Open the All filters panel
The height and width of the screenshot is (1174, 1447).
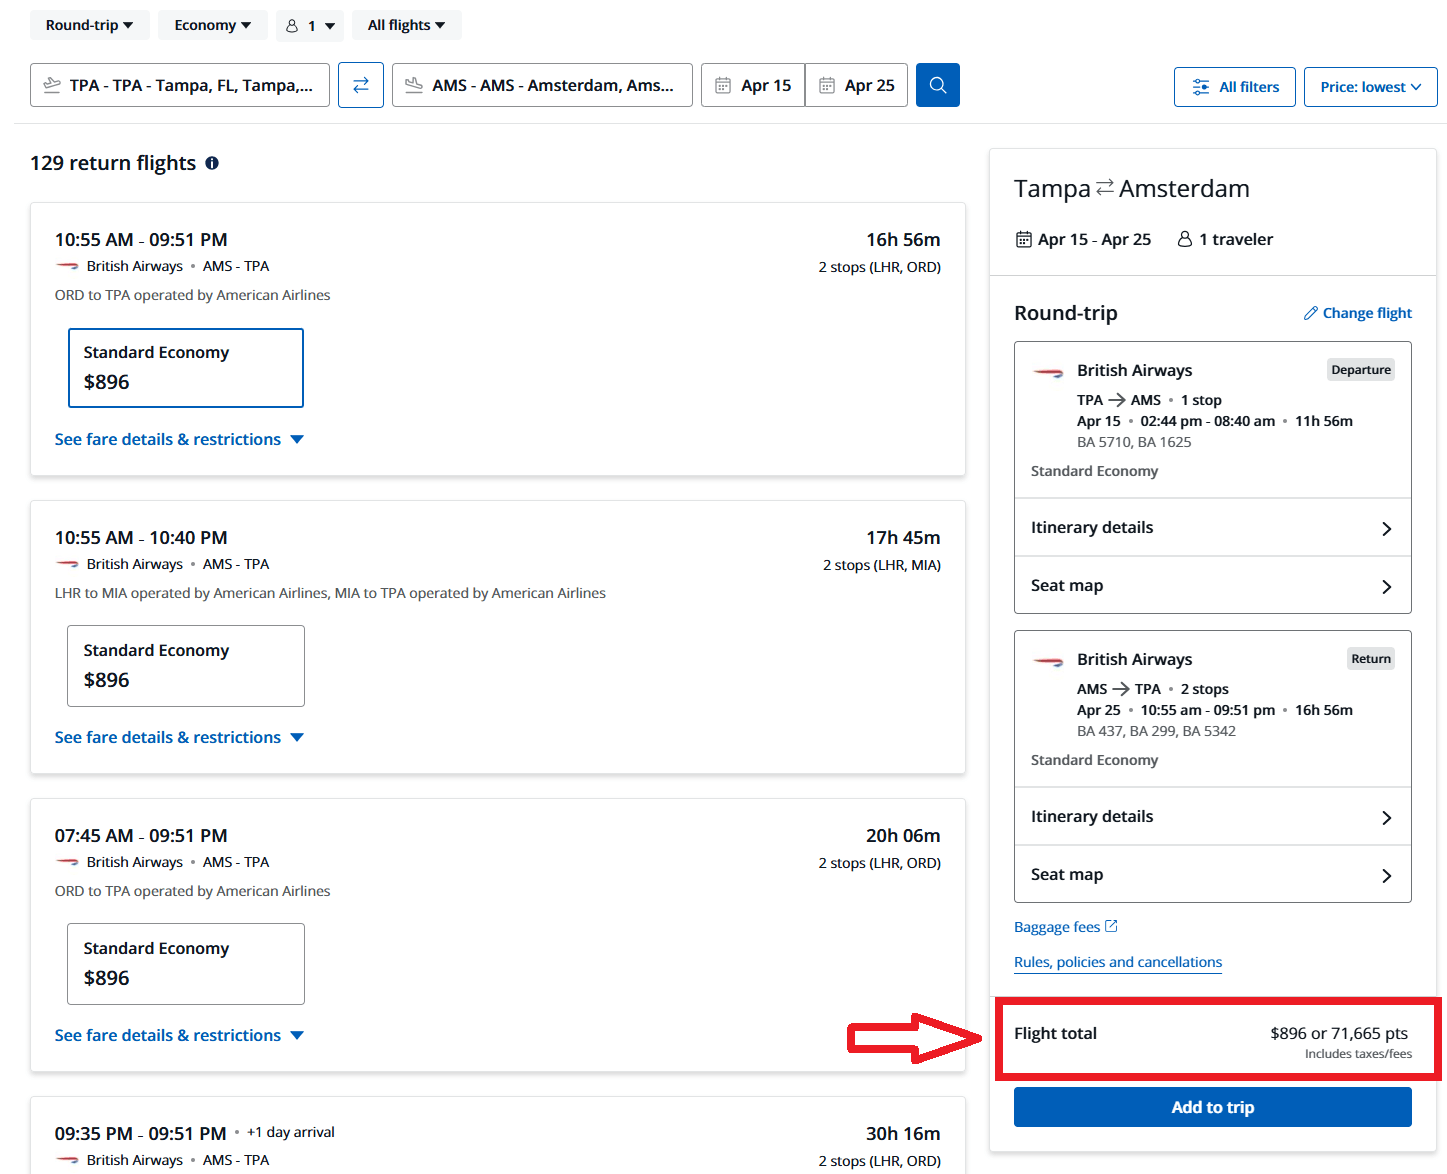[x=1234, y=87]
